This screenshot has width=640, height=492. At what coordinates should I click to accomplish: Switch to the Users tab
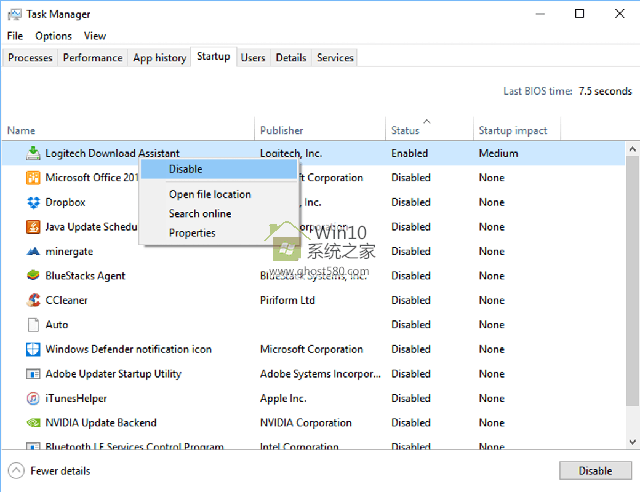253,58
